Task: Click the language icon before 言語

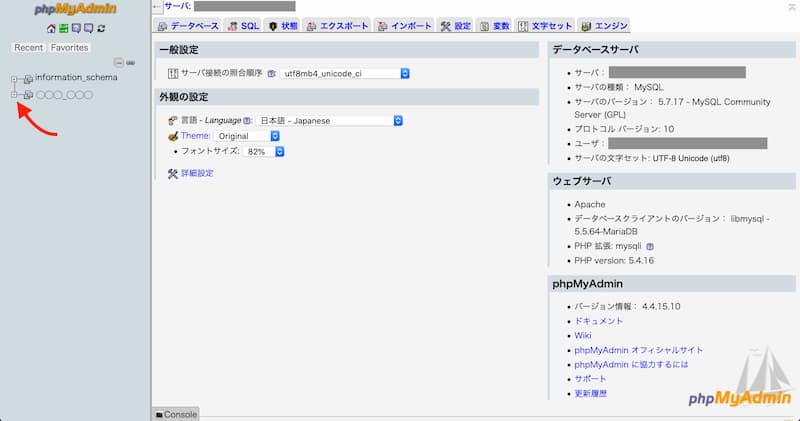Action: point(172,121)
